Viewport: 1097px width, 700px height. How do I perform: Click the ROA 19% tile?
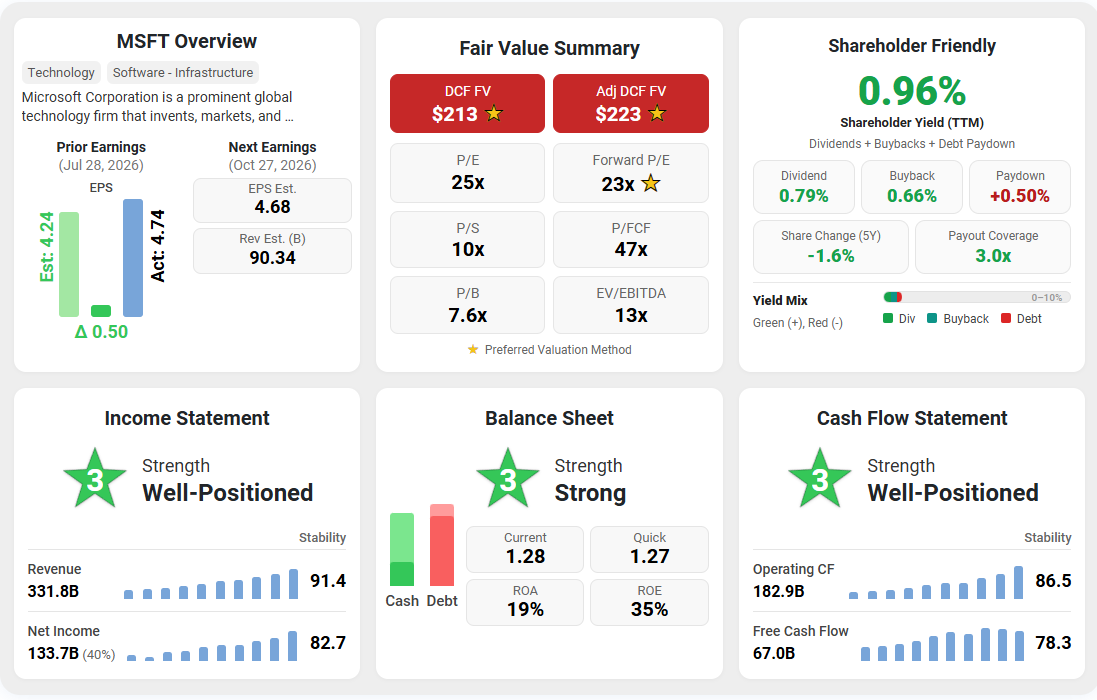tap(525, 602)
